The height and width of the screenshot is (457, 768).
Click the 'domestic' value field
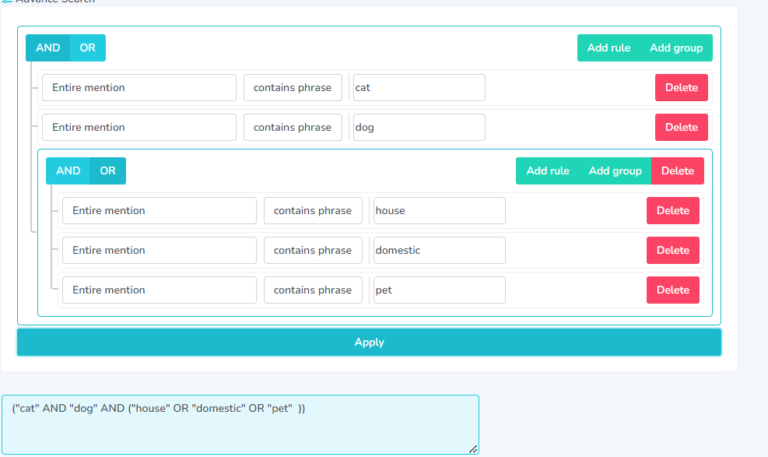tap(439, 250)
